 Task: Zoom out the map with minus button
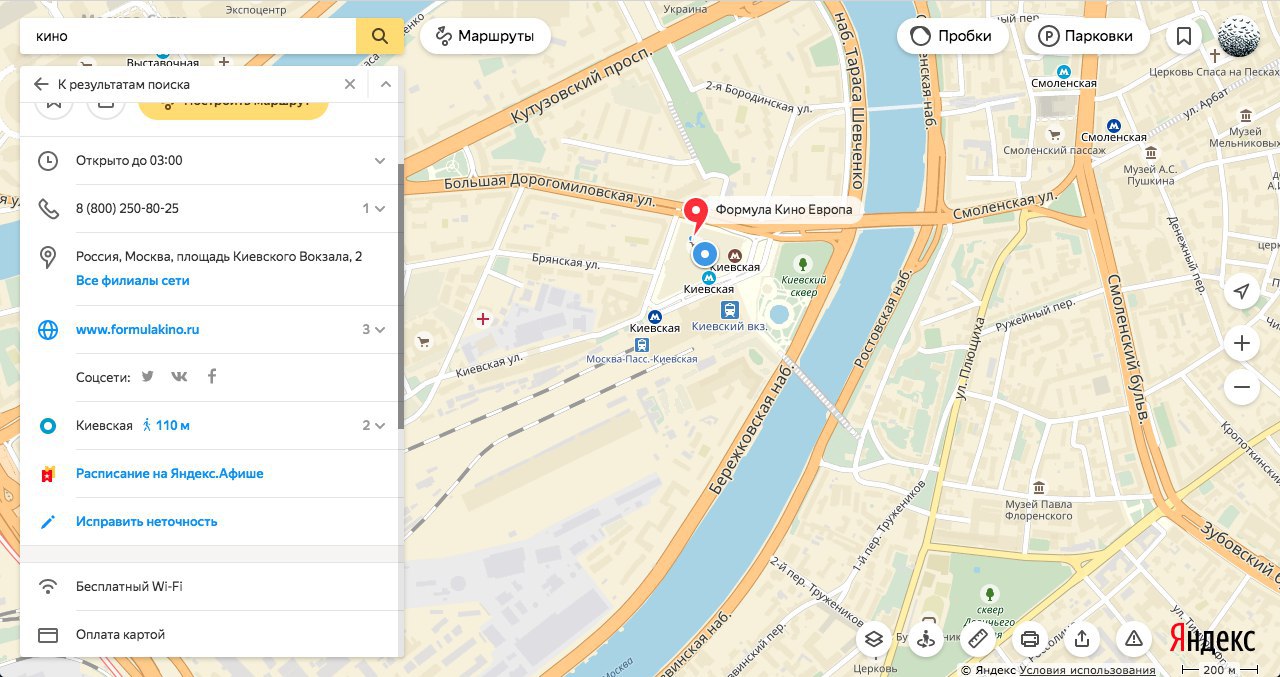tap(1241, 387)
